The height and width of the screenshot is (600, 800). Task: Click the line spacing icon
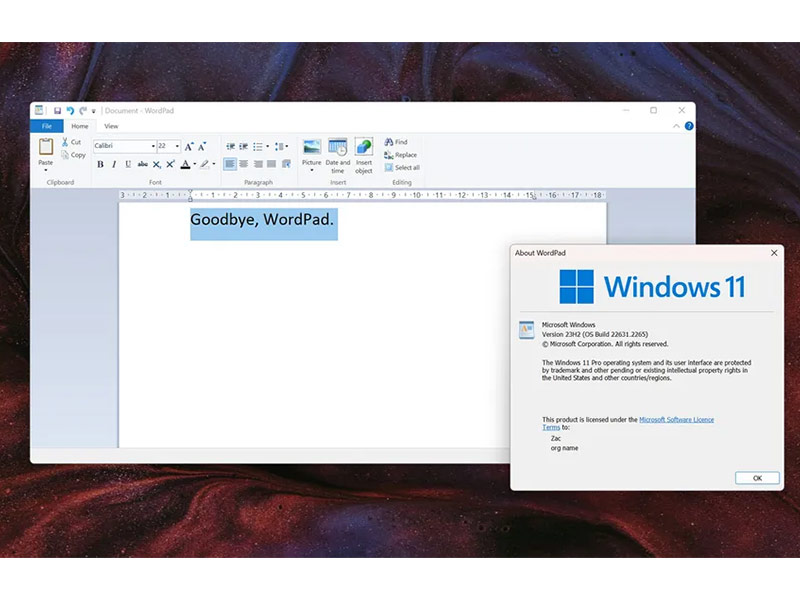click(x=279, y=146)
